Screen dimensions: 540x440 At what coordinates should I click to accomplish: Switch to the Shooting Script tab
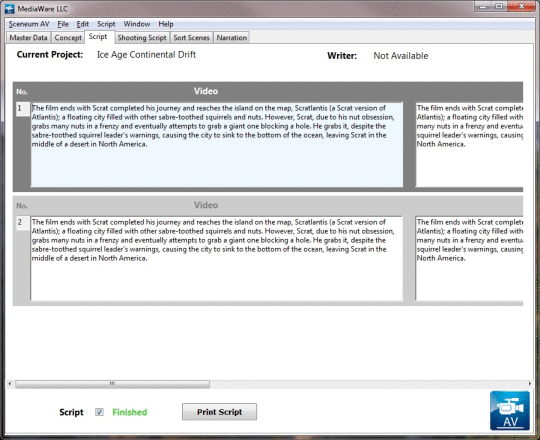pyautogui.click(x=142, y=38)
